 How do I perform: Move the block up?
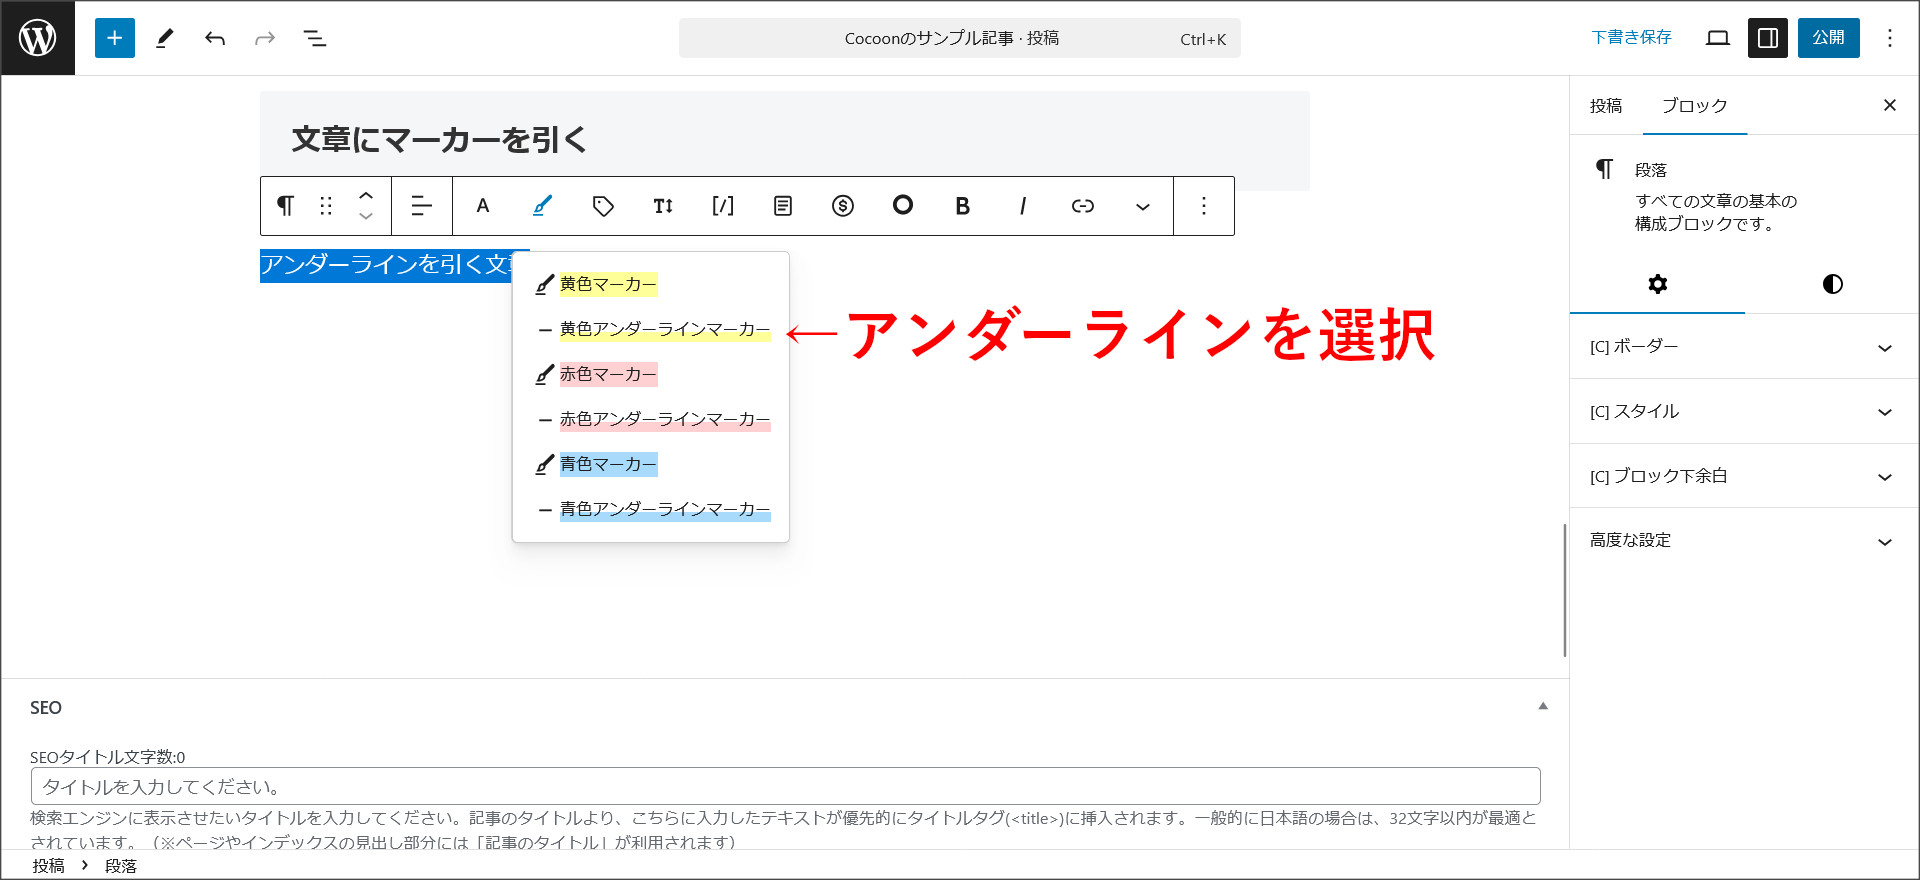tap(366, 195)
